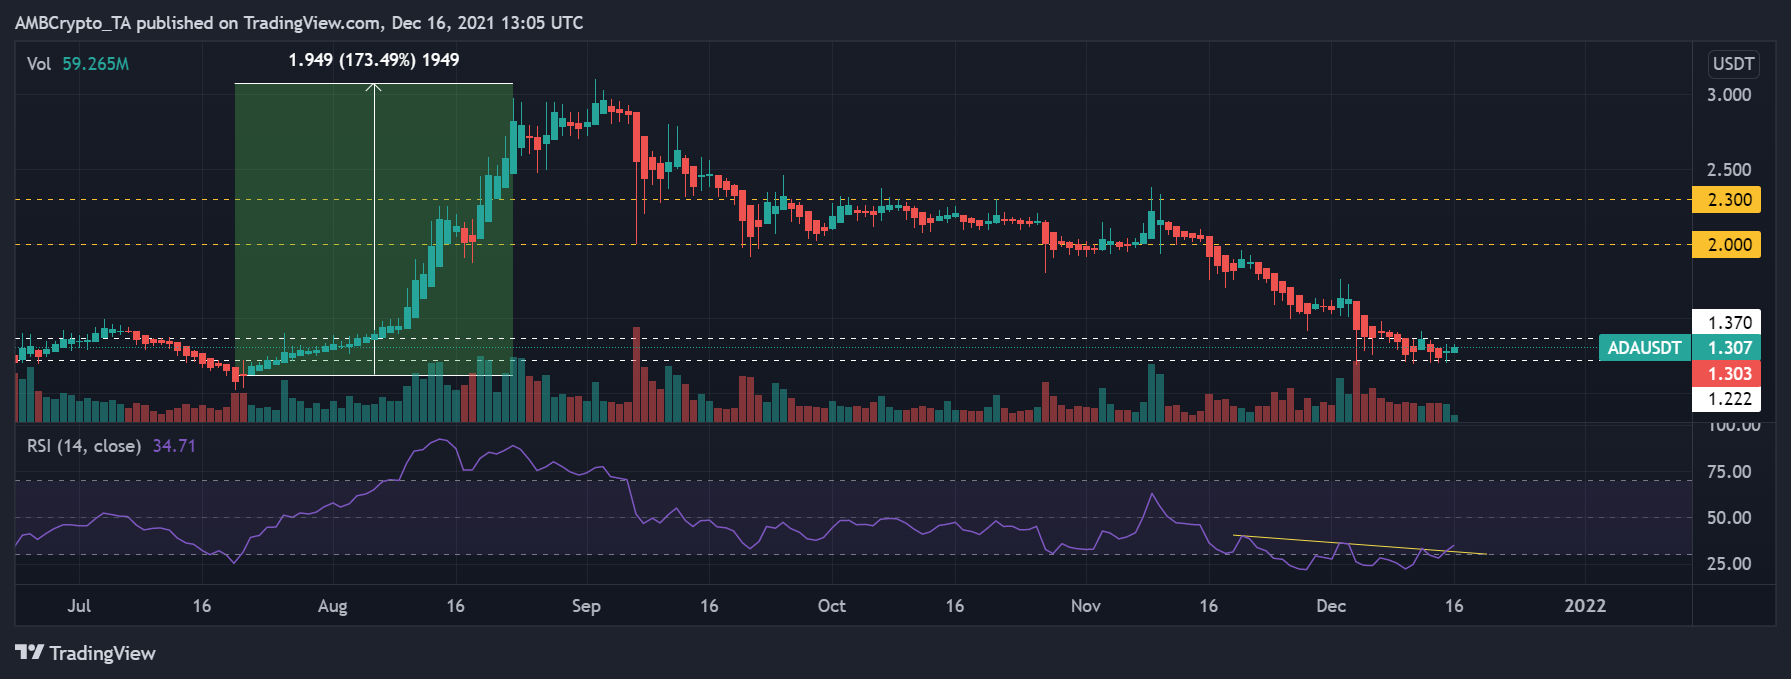This screenshot has height=679, width=1791.
Task: Click the Dec date axis label
Action: [1331, 606]
